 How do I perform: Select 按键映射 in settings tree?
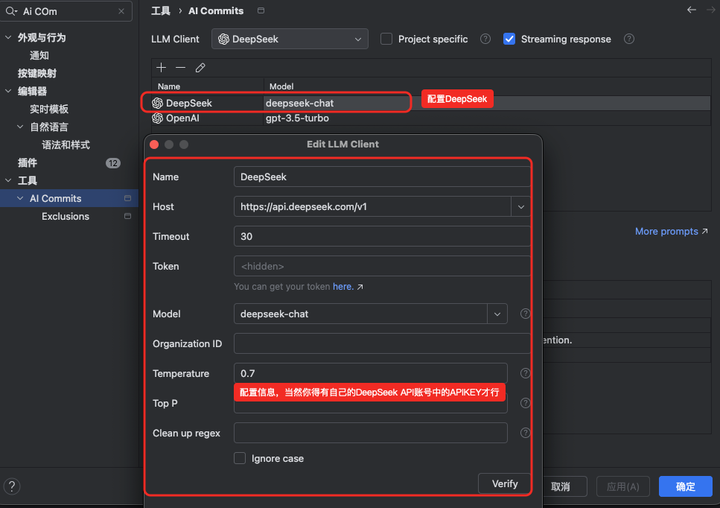coord(37,73)
